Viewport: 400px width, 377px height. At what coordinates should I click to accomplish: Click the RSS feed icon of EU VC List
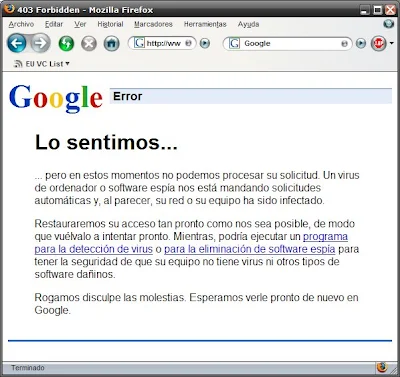click(18, 63)
